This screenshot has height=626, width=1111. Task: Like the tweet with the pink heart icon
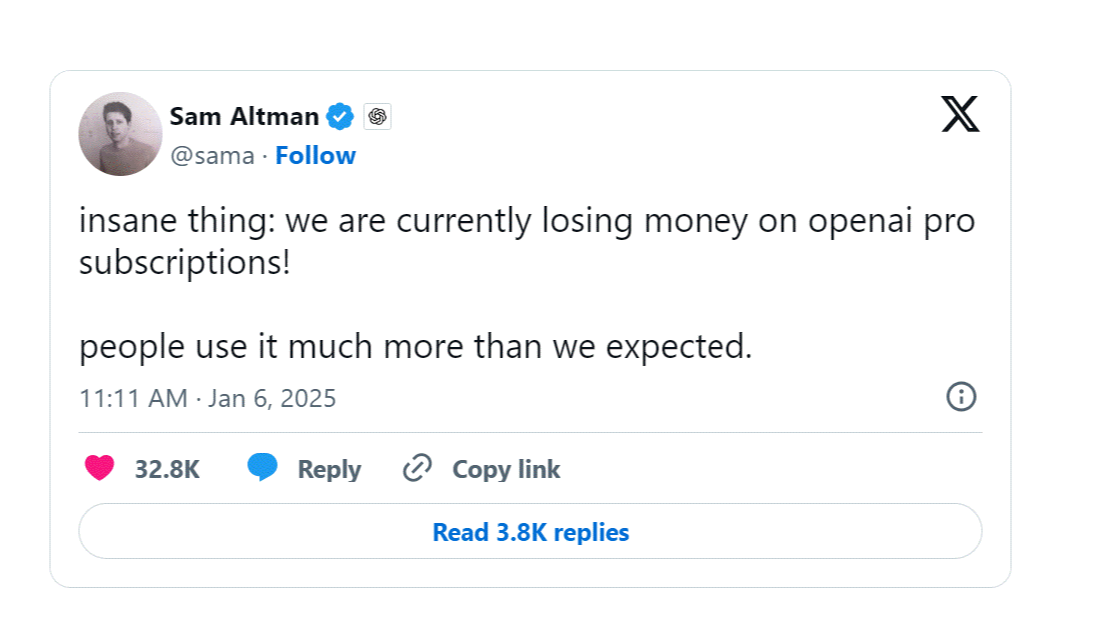[100, 468]
